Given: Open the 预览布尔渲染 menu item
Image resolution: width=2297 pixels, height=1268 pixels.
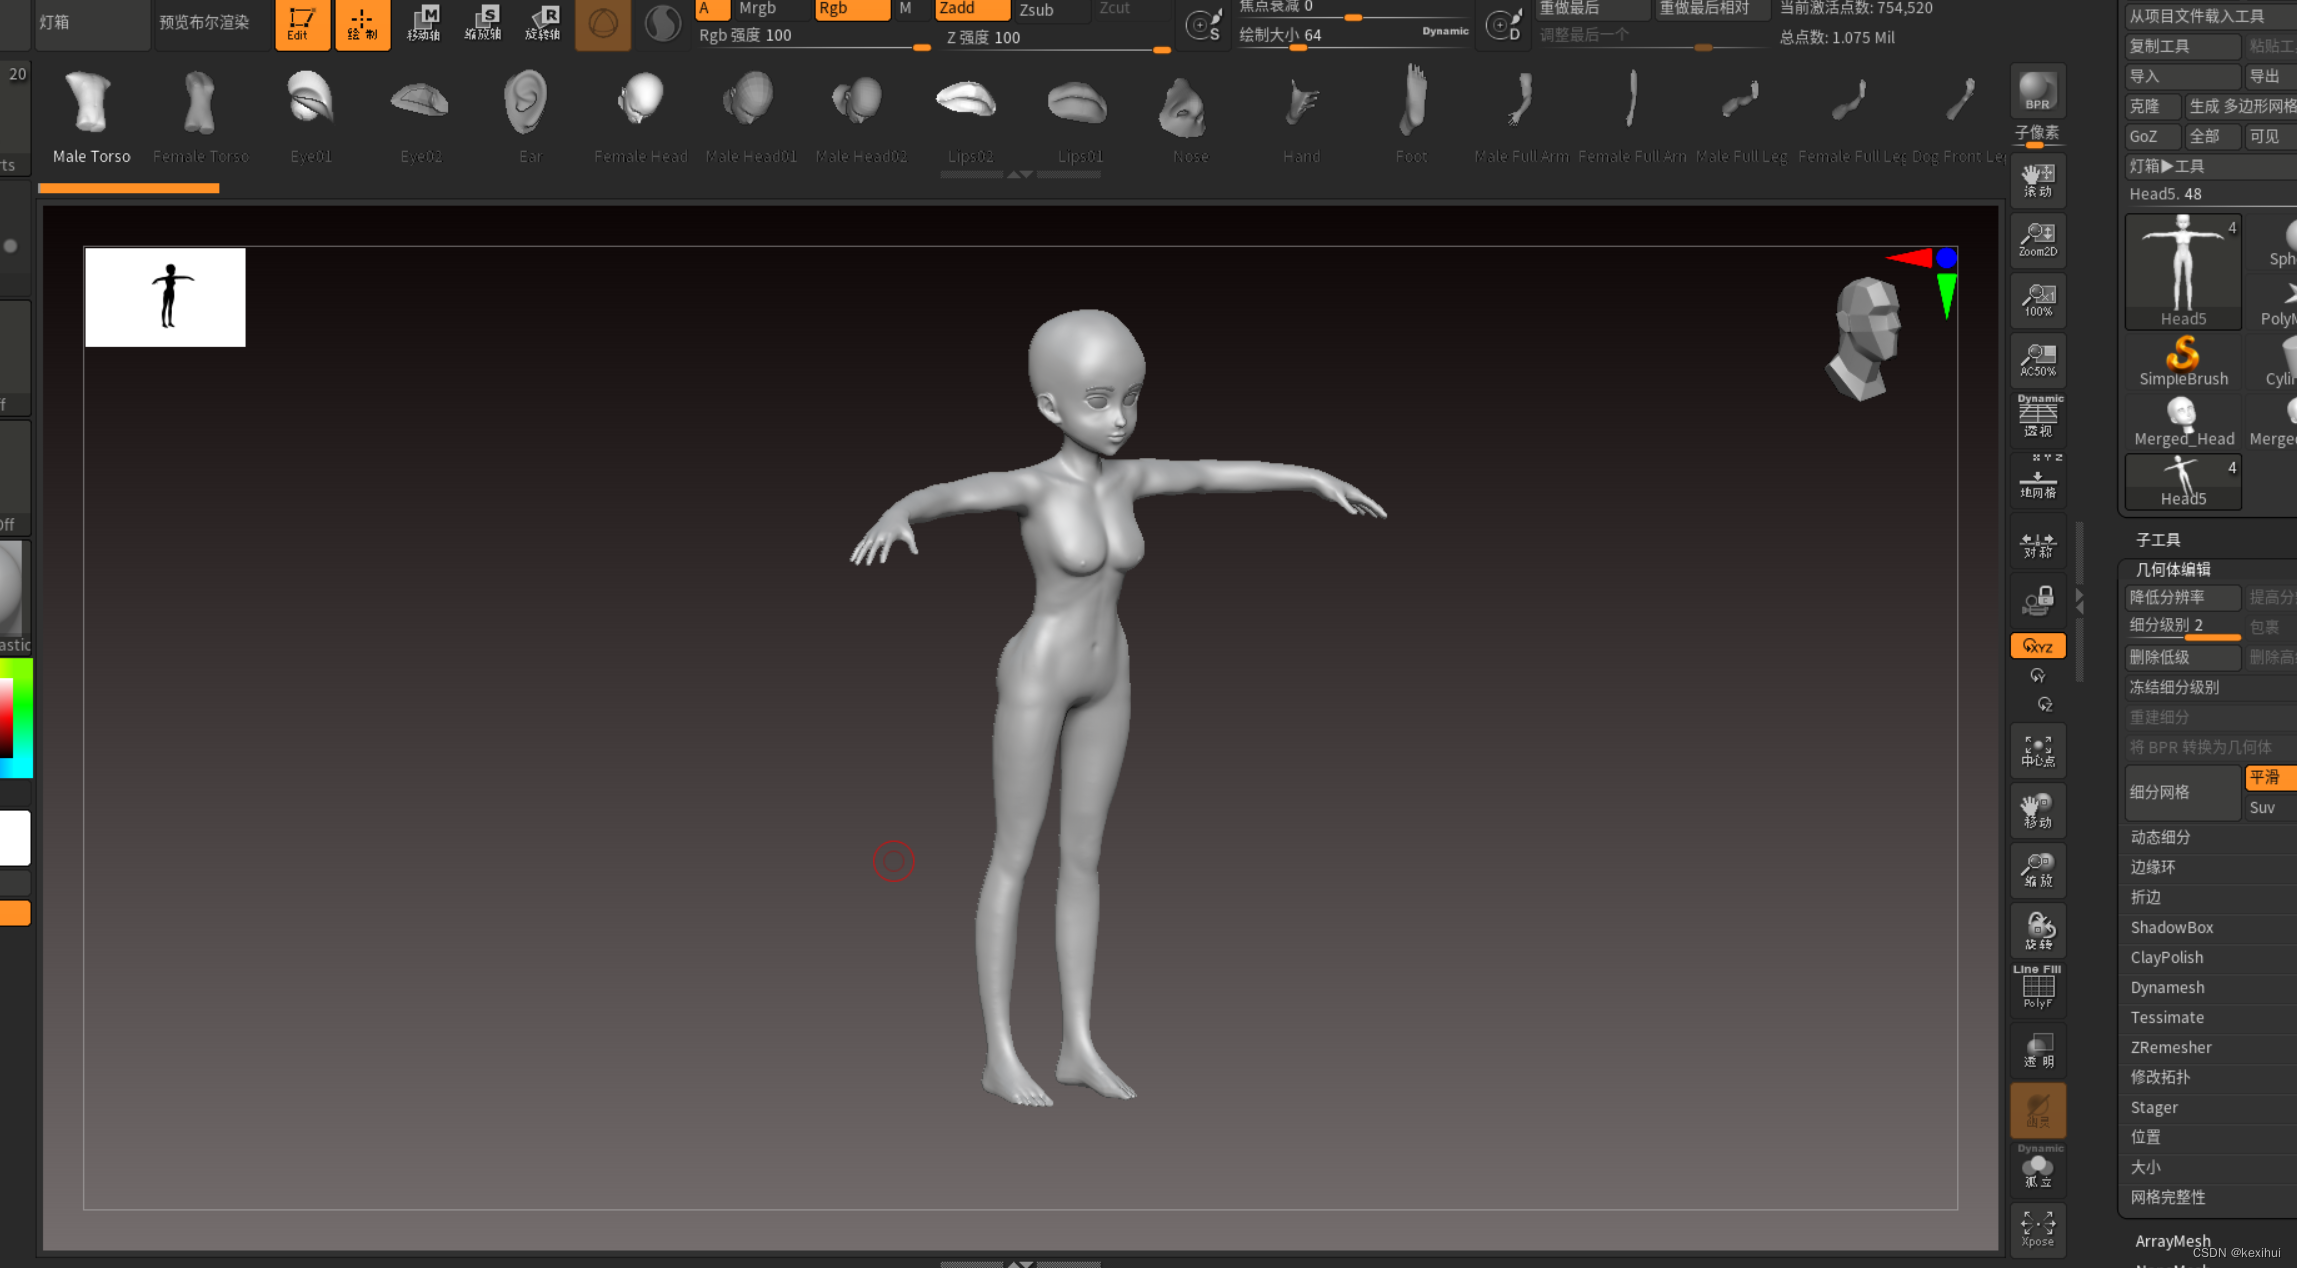Looking at the screenshot, I should click(x=204, y=22).
